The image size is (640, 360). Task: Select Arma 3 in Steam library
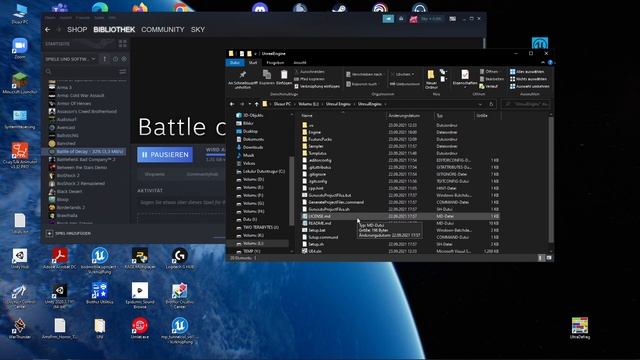pyautogui.click(x=64, y=87)
